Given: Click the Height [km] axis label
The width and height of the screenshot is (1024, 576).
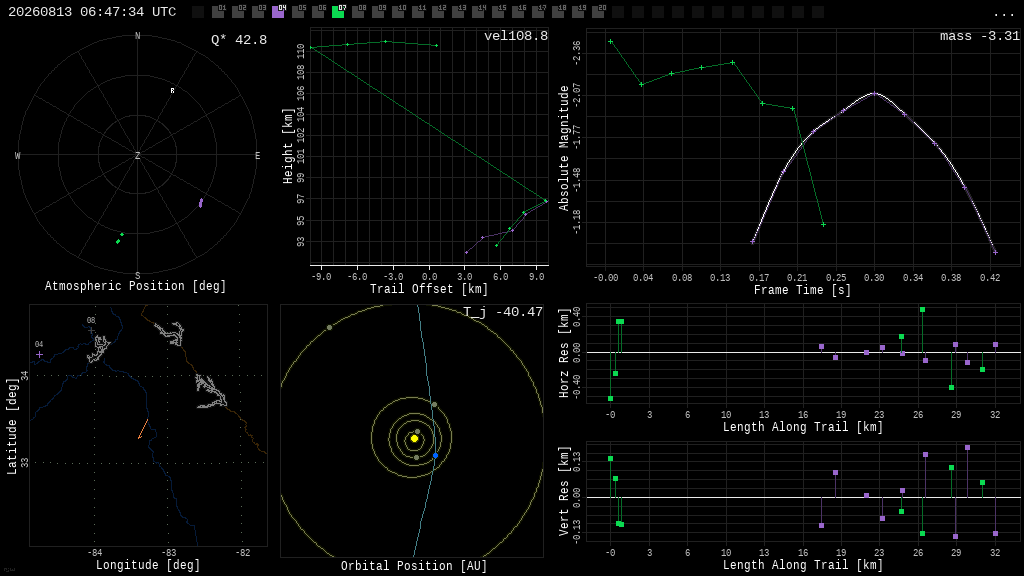Looking at the screenshot, I should 287,146.
